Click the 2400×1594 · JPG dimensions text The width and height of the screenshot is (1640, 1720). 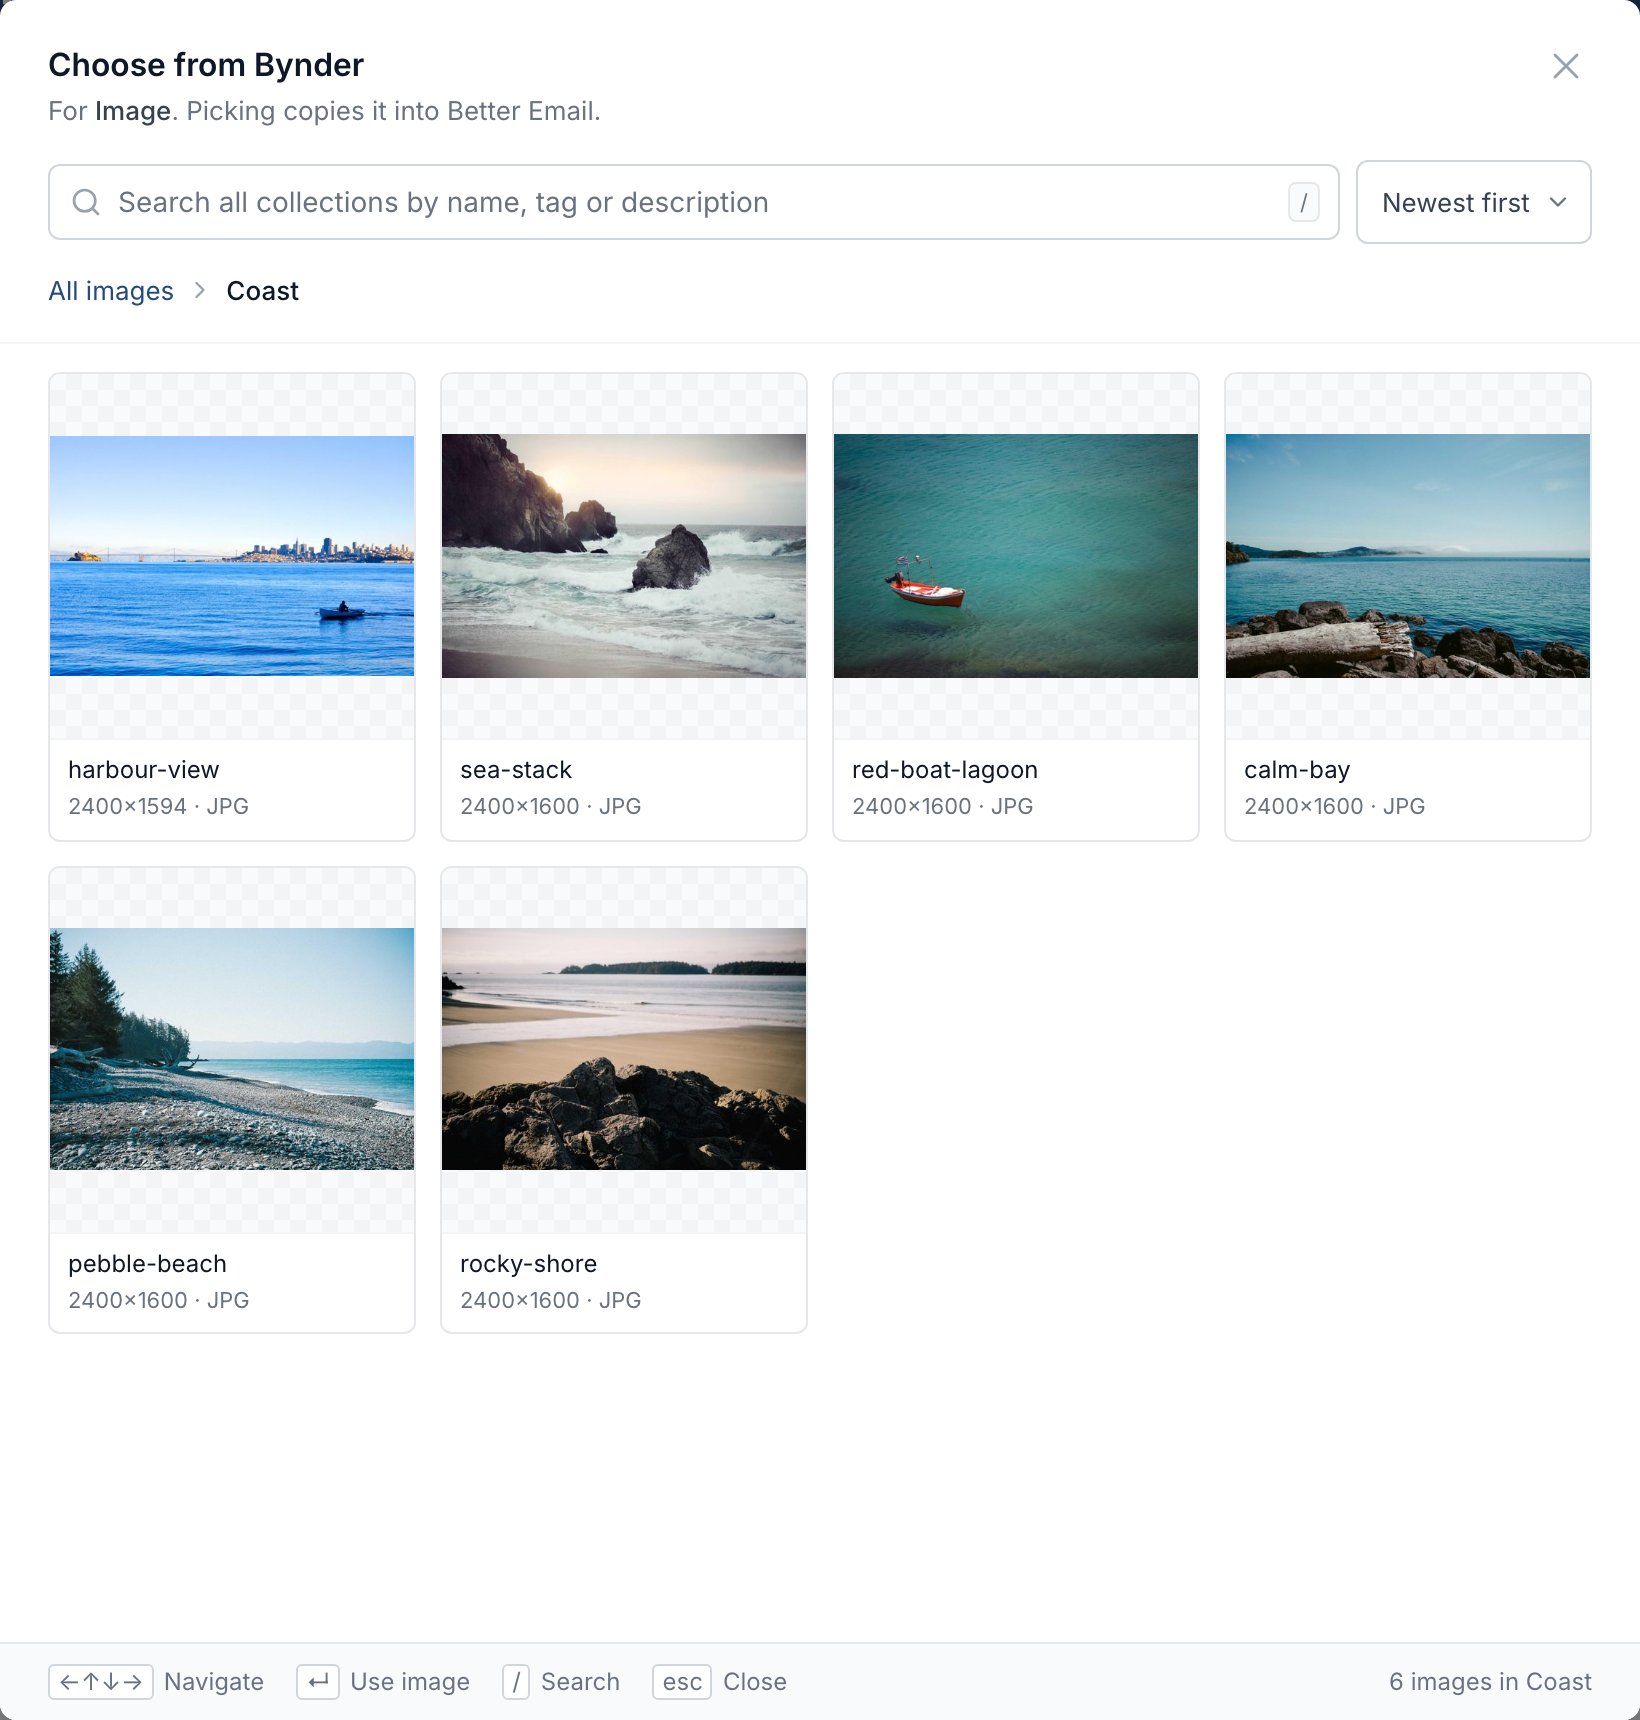(x=159, y=806)
